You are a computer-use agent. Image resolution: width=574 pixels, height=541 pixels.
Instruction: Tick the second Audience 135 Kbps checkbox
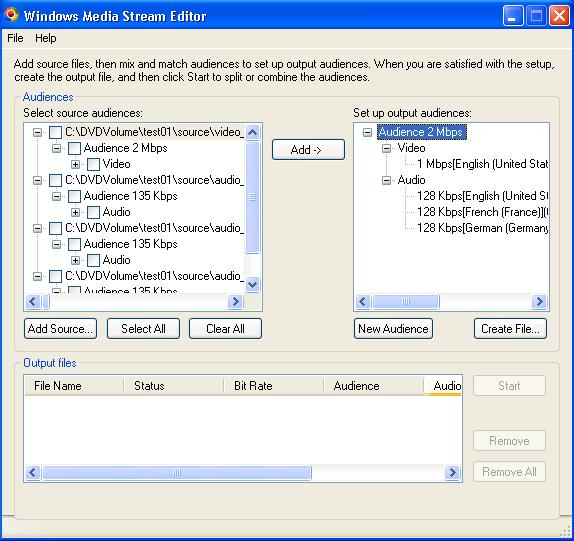pyautogui.click(x=74, y=244)
